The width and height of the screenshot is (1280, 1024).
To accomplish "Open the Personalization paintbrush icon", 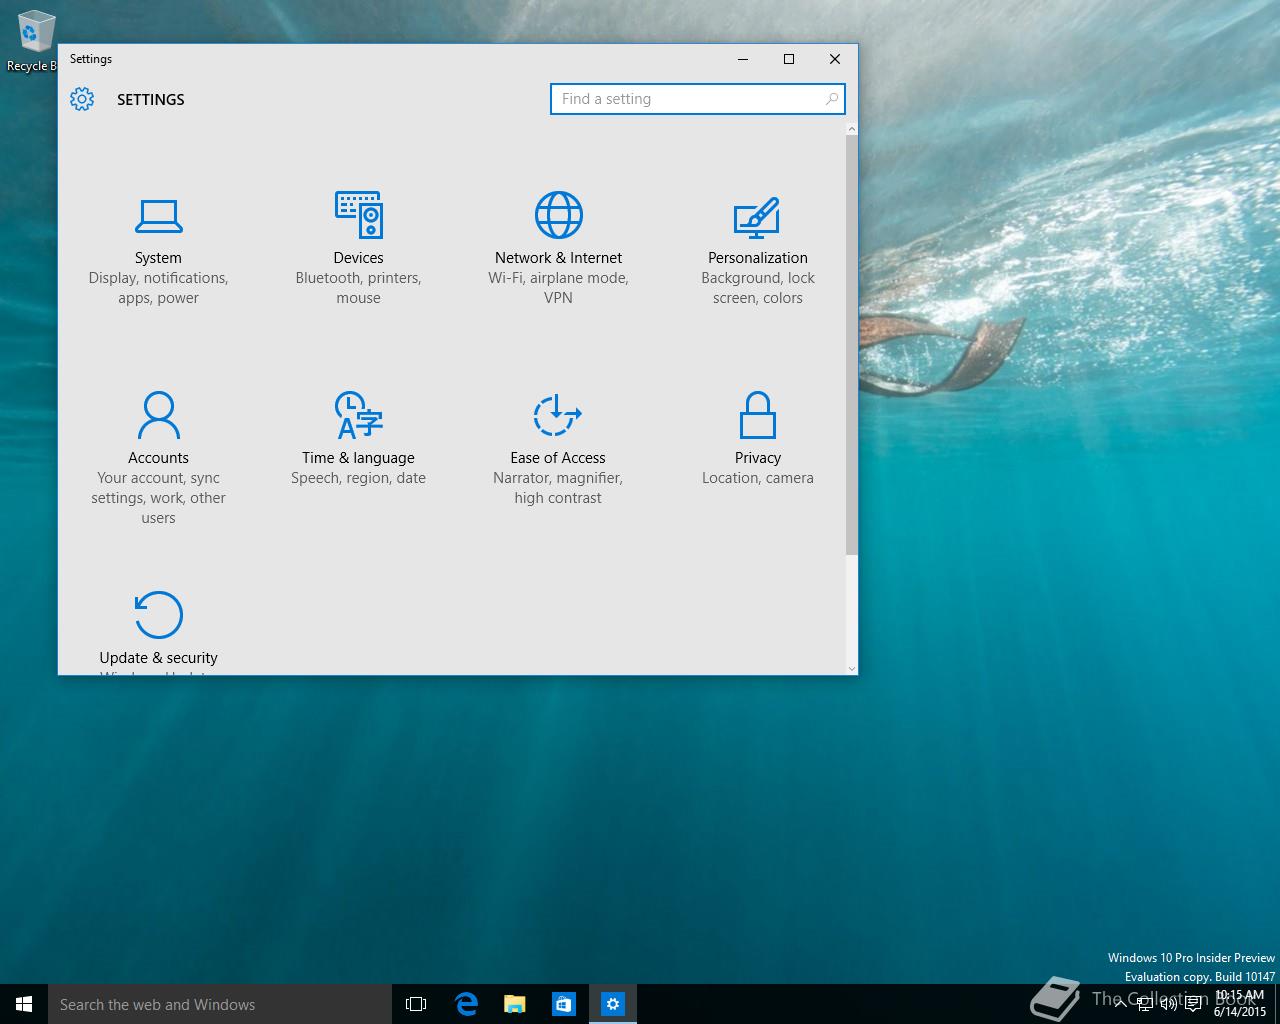I will point(757,217).
